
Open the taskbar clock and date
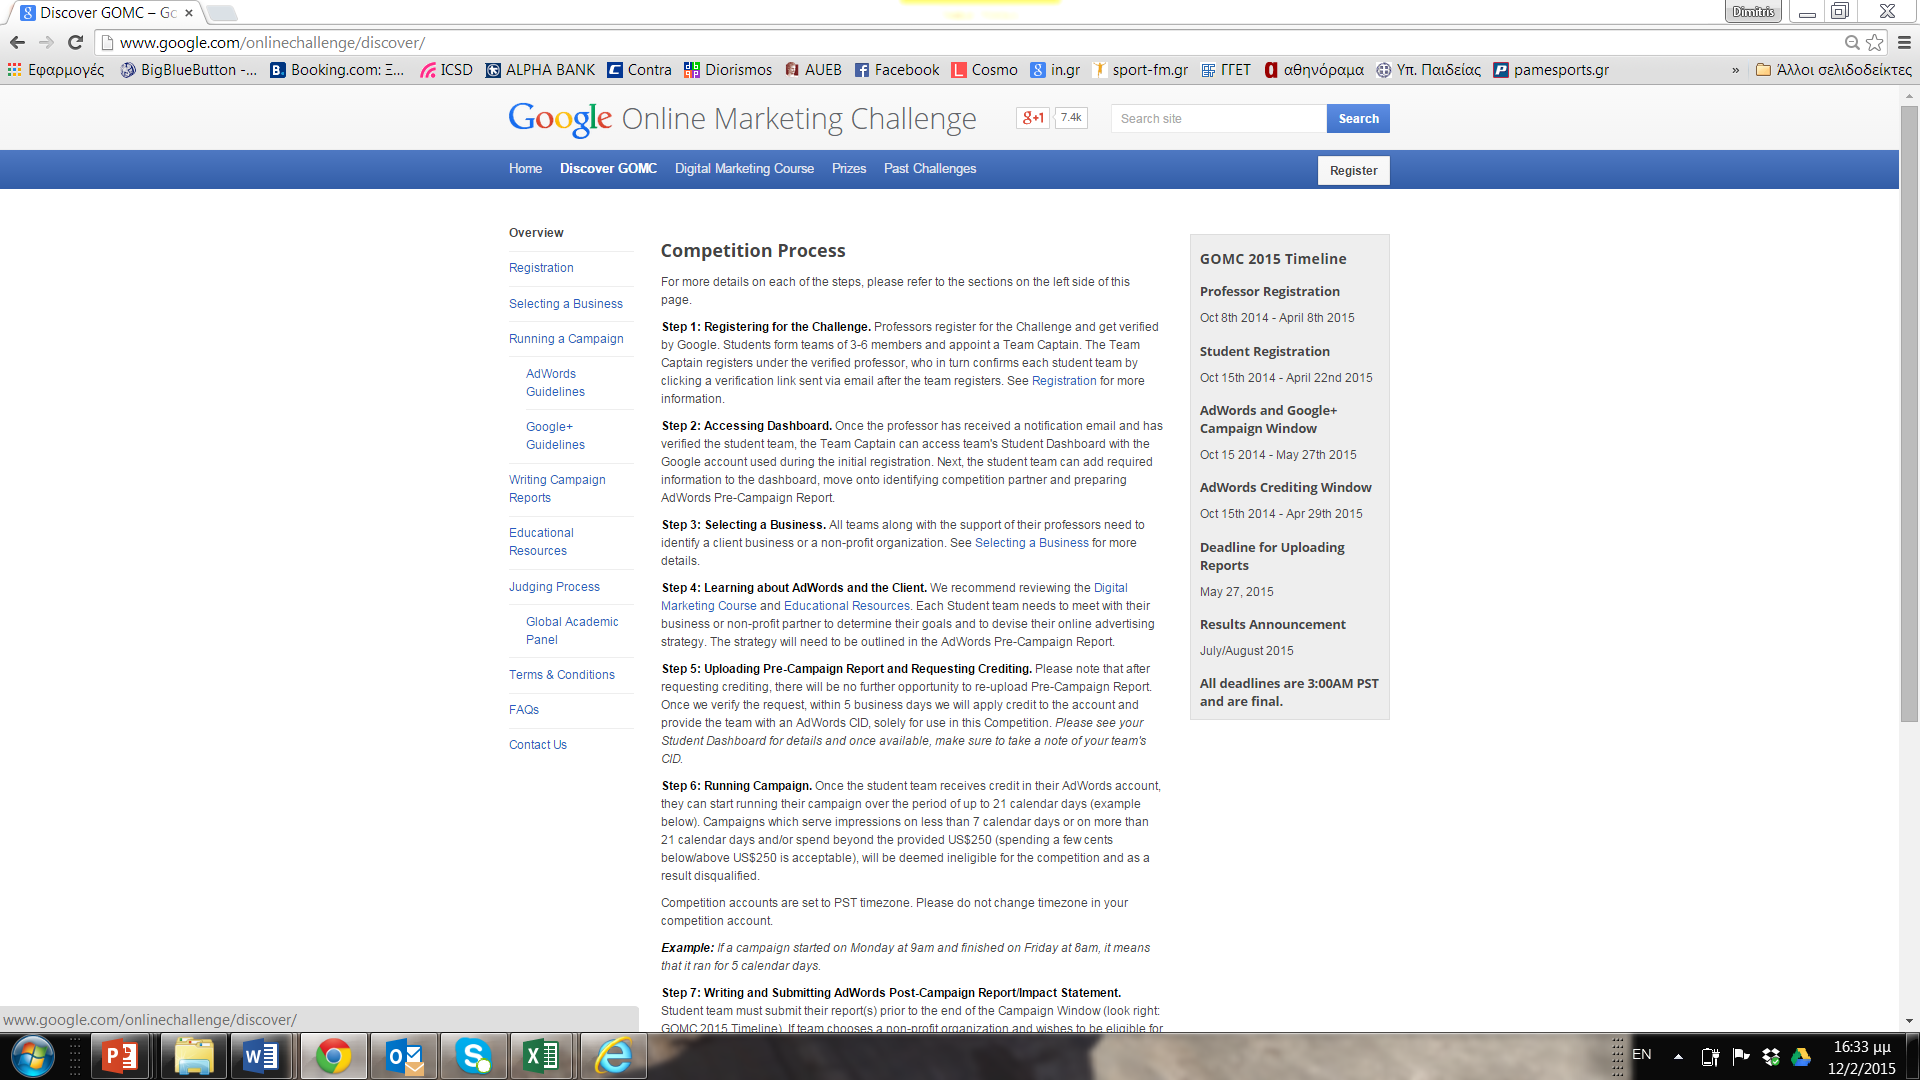click(x=1861, y=1057)
